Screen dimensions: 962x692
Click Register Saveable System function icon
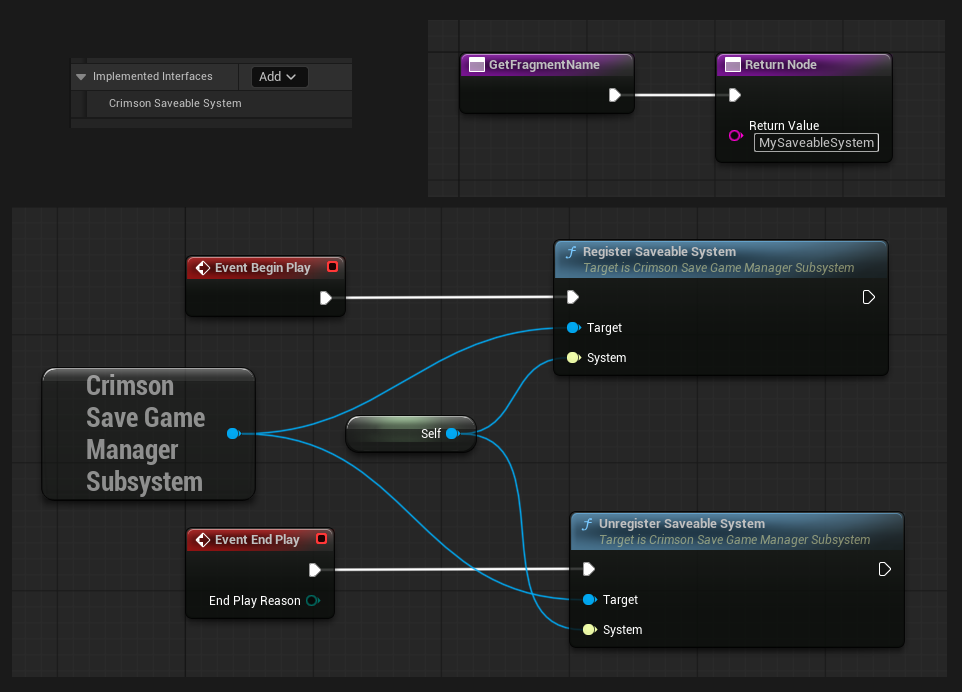571,252
